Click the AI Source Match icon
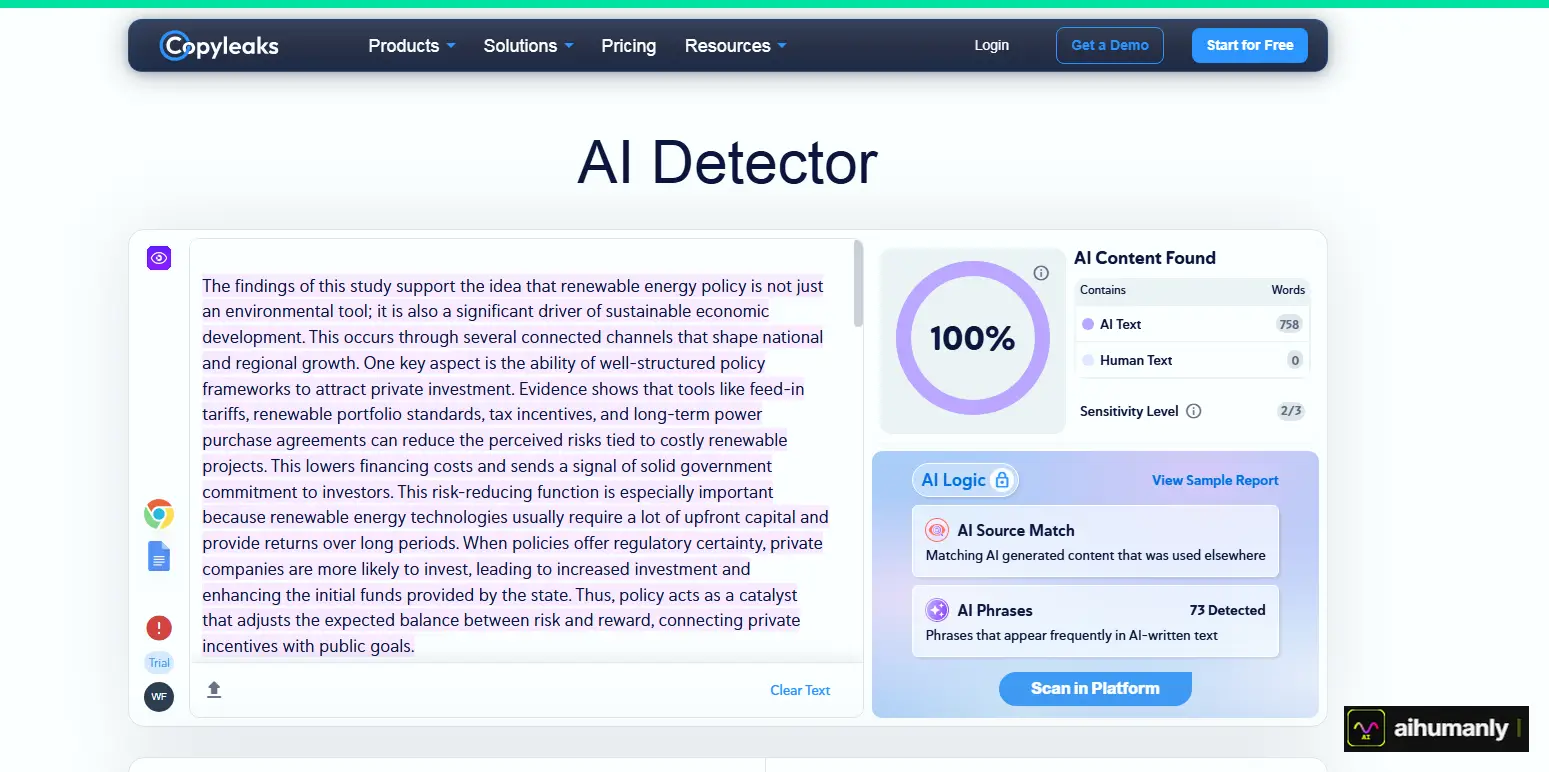The image size is (1549, 772). click(937, 530)
